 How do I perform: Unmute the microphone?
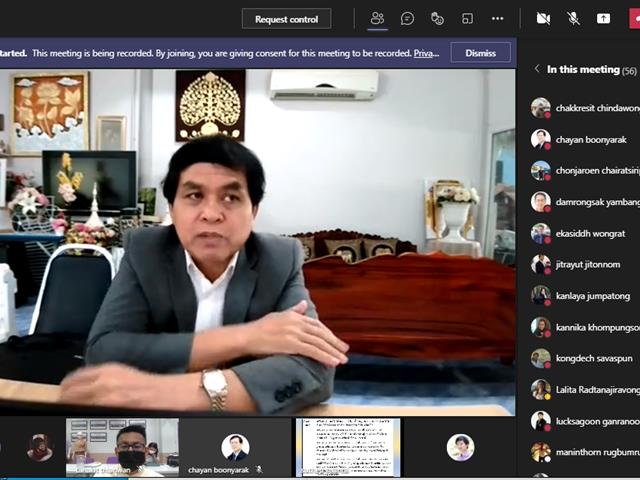tap(573, 18)
